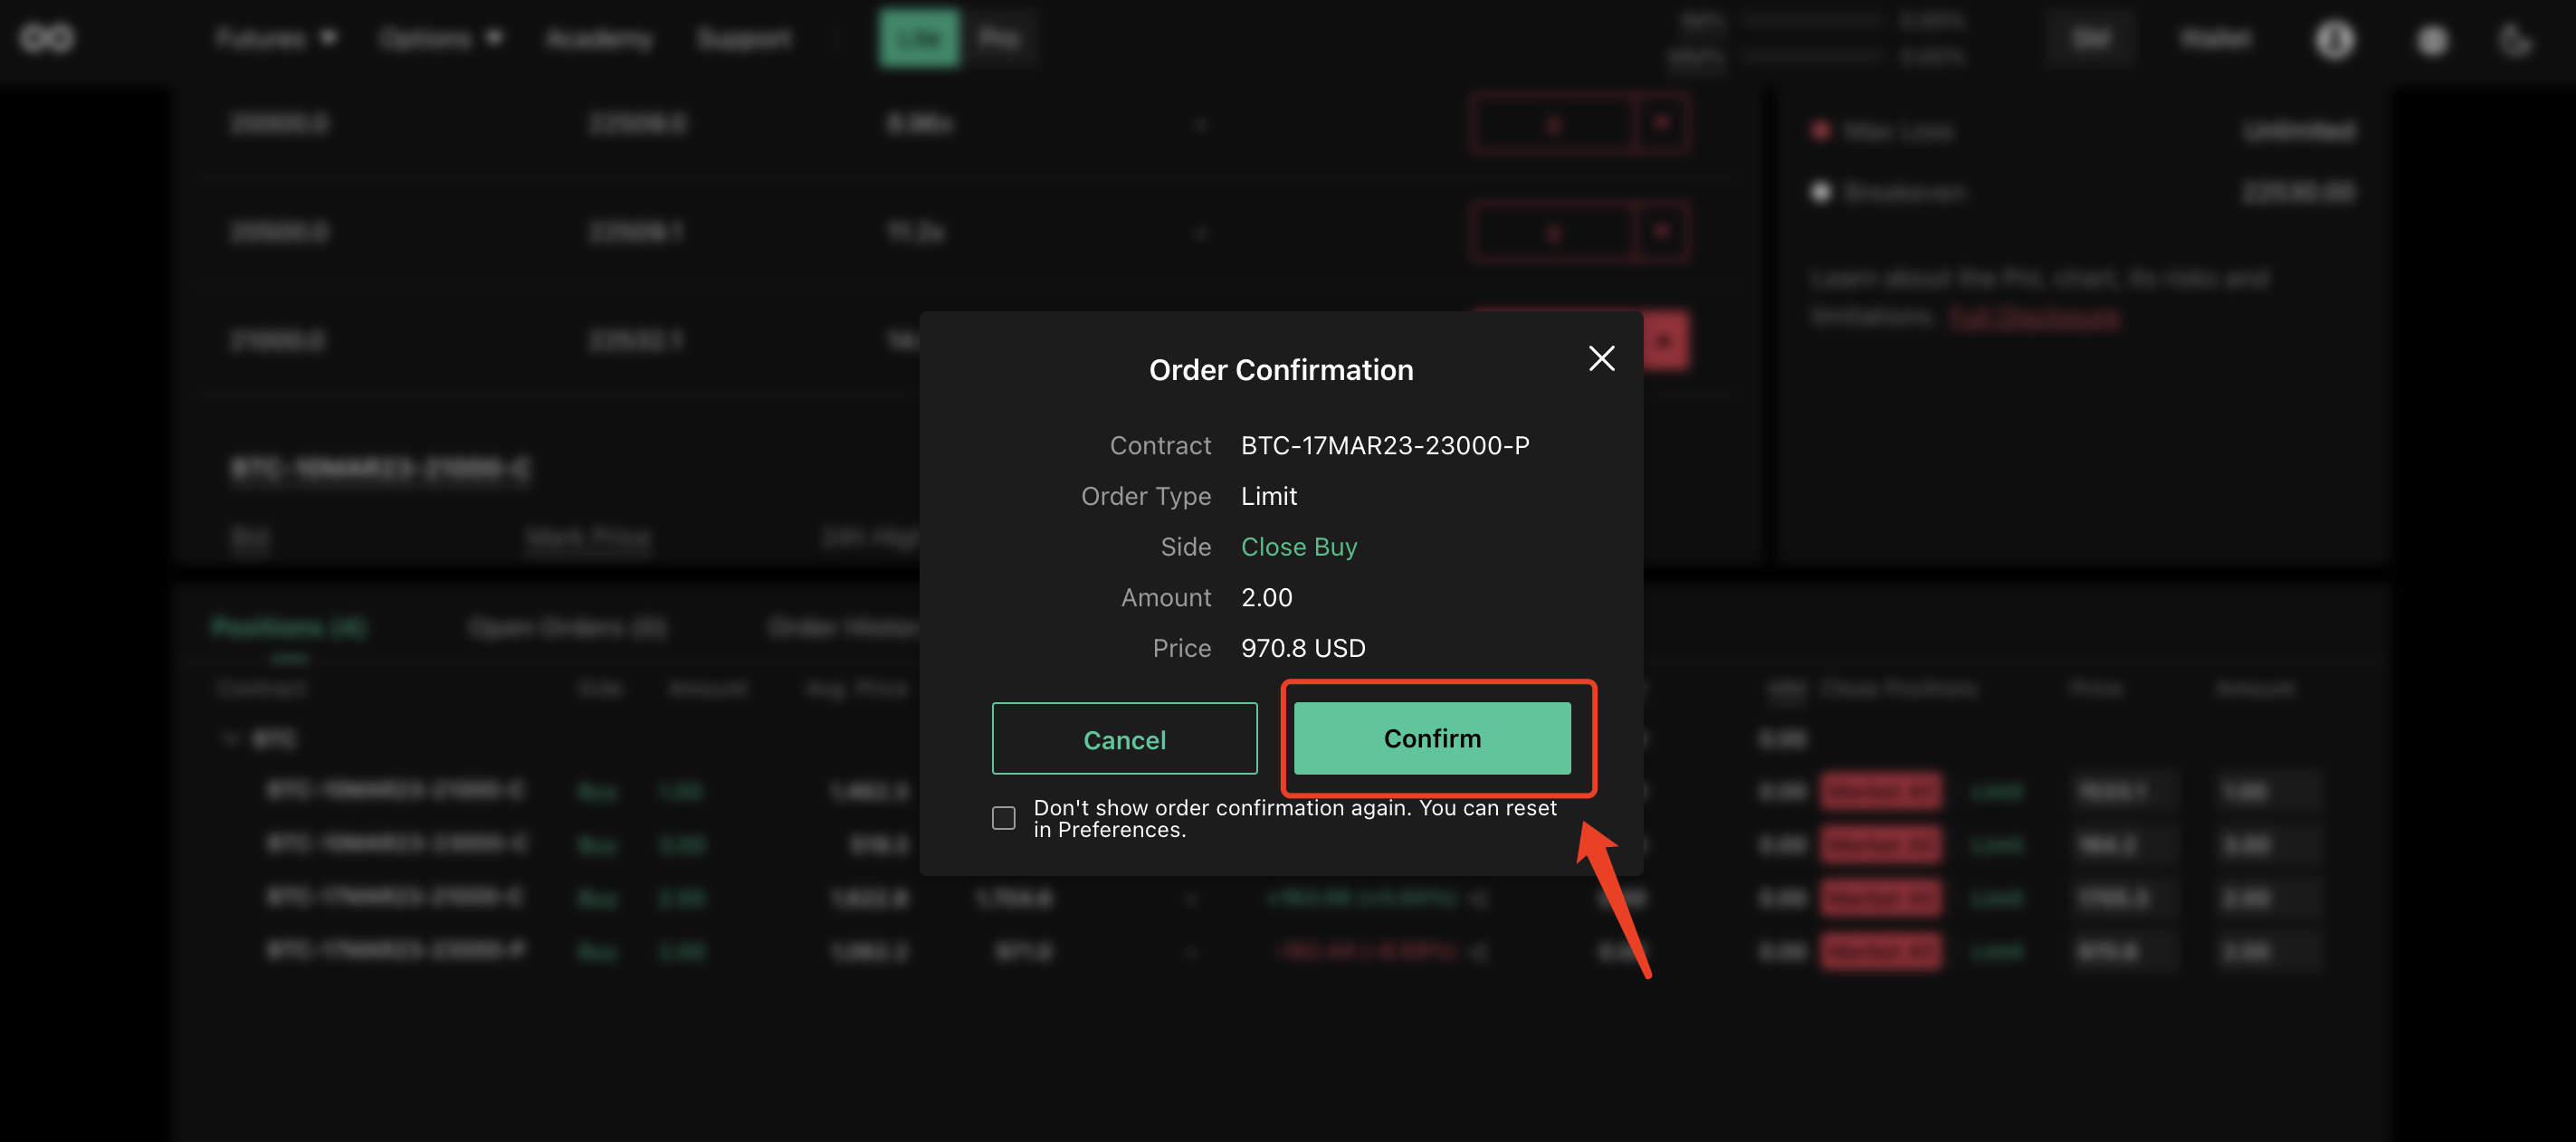Select the 'Close Buy' side value
Viewport: 2576px width, 1142px height.
point(1299,547)
